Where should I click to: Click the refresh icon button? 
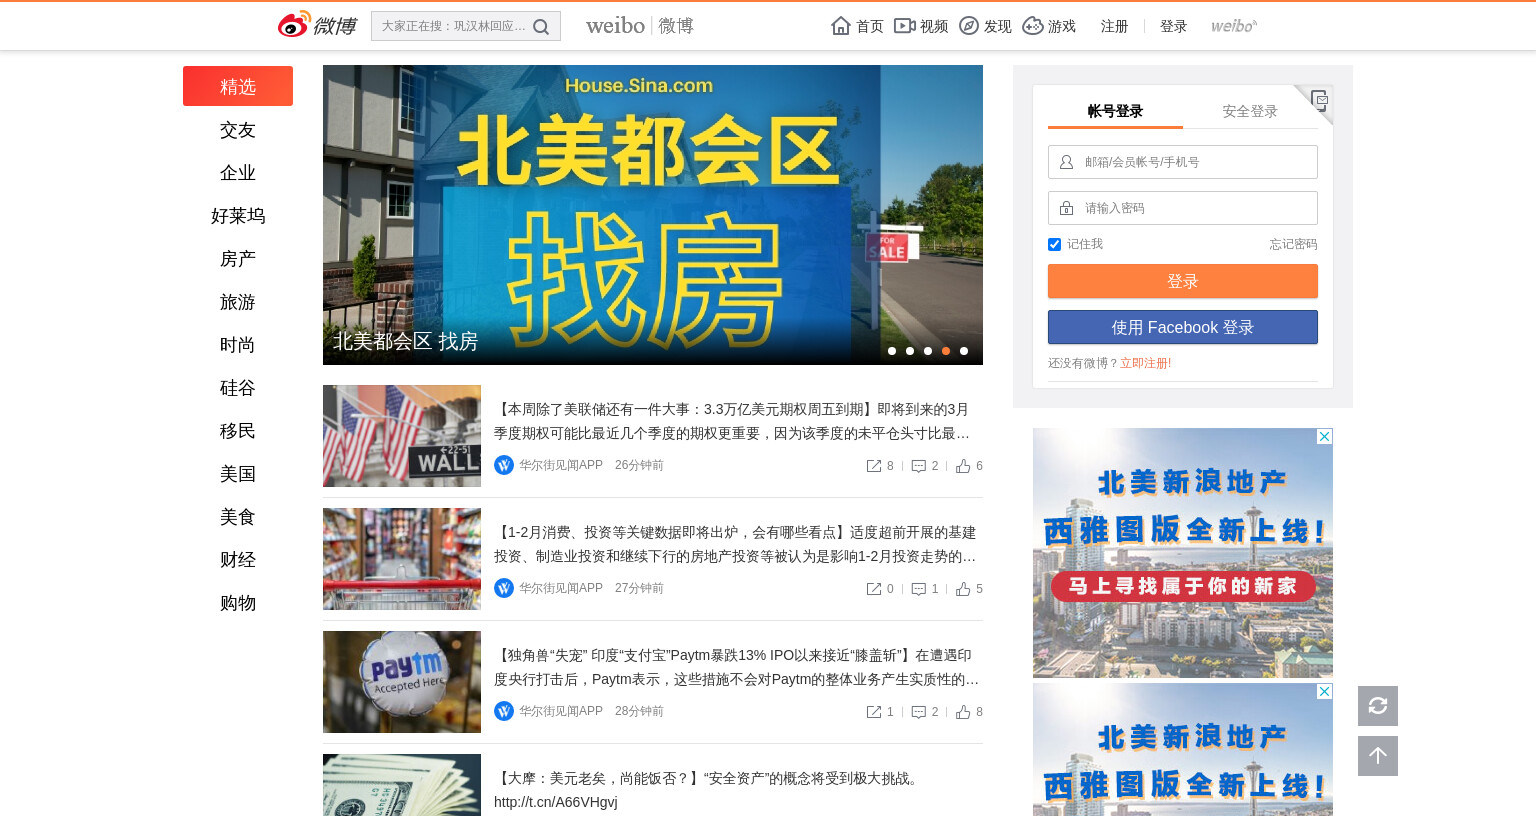[1378, 706]
